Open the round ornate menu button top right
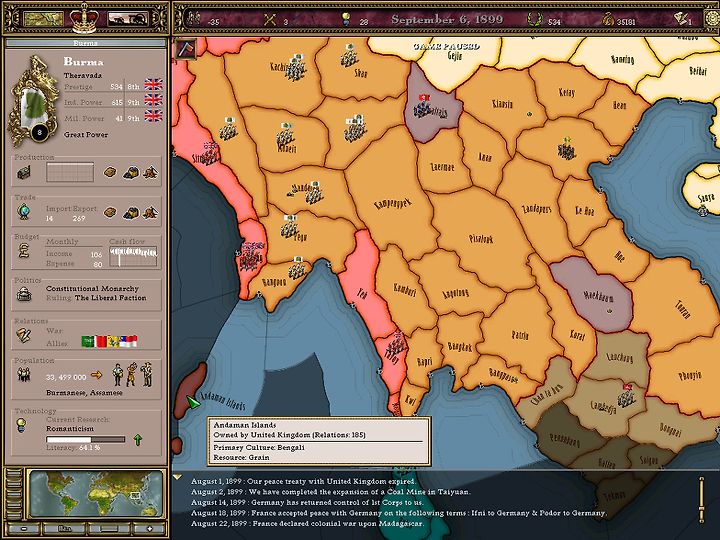 [713, 18]
